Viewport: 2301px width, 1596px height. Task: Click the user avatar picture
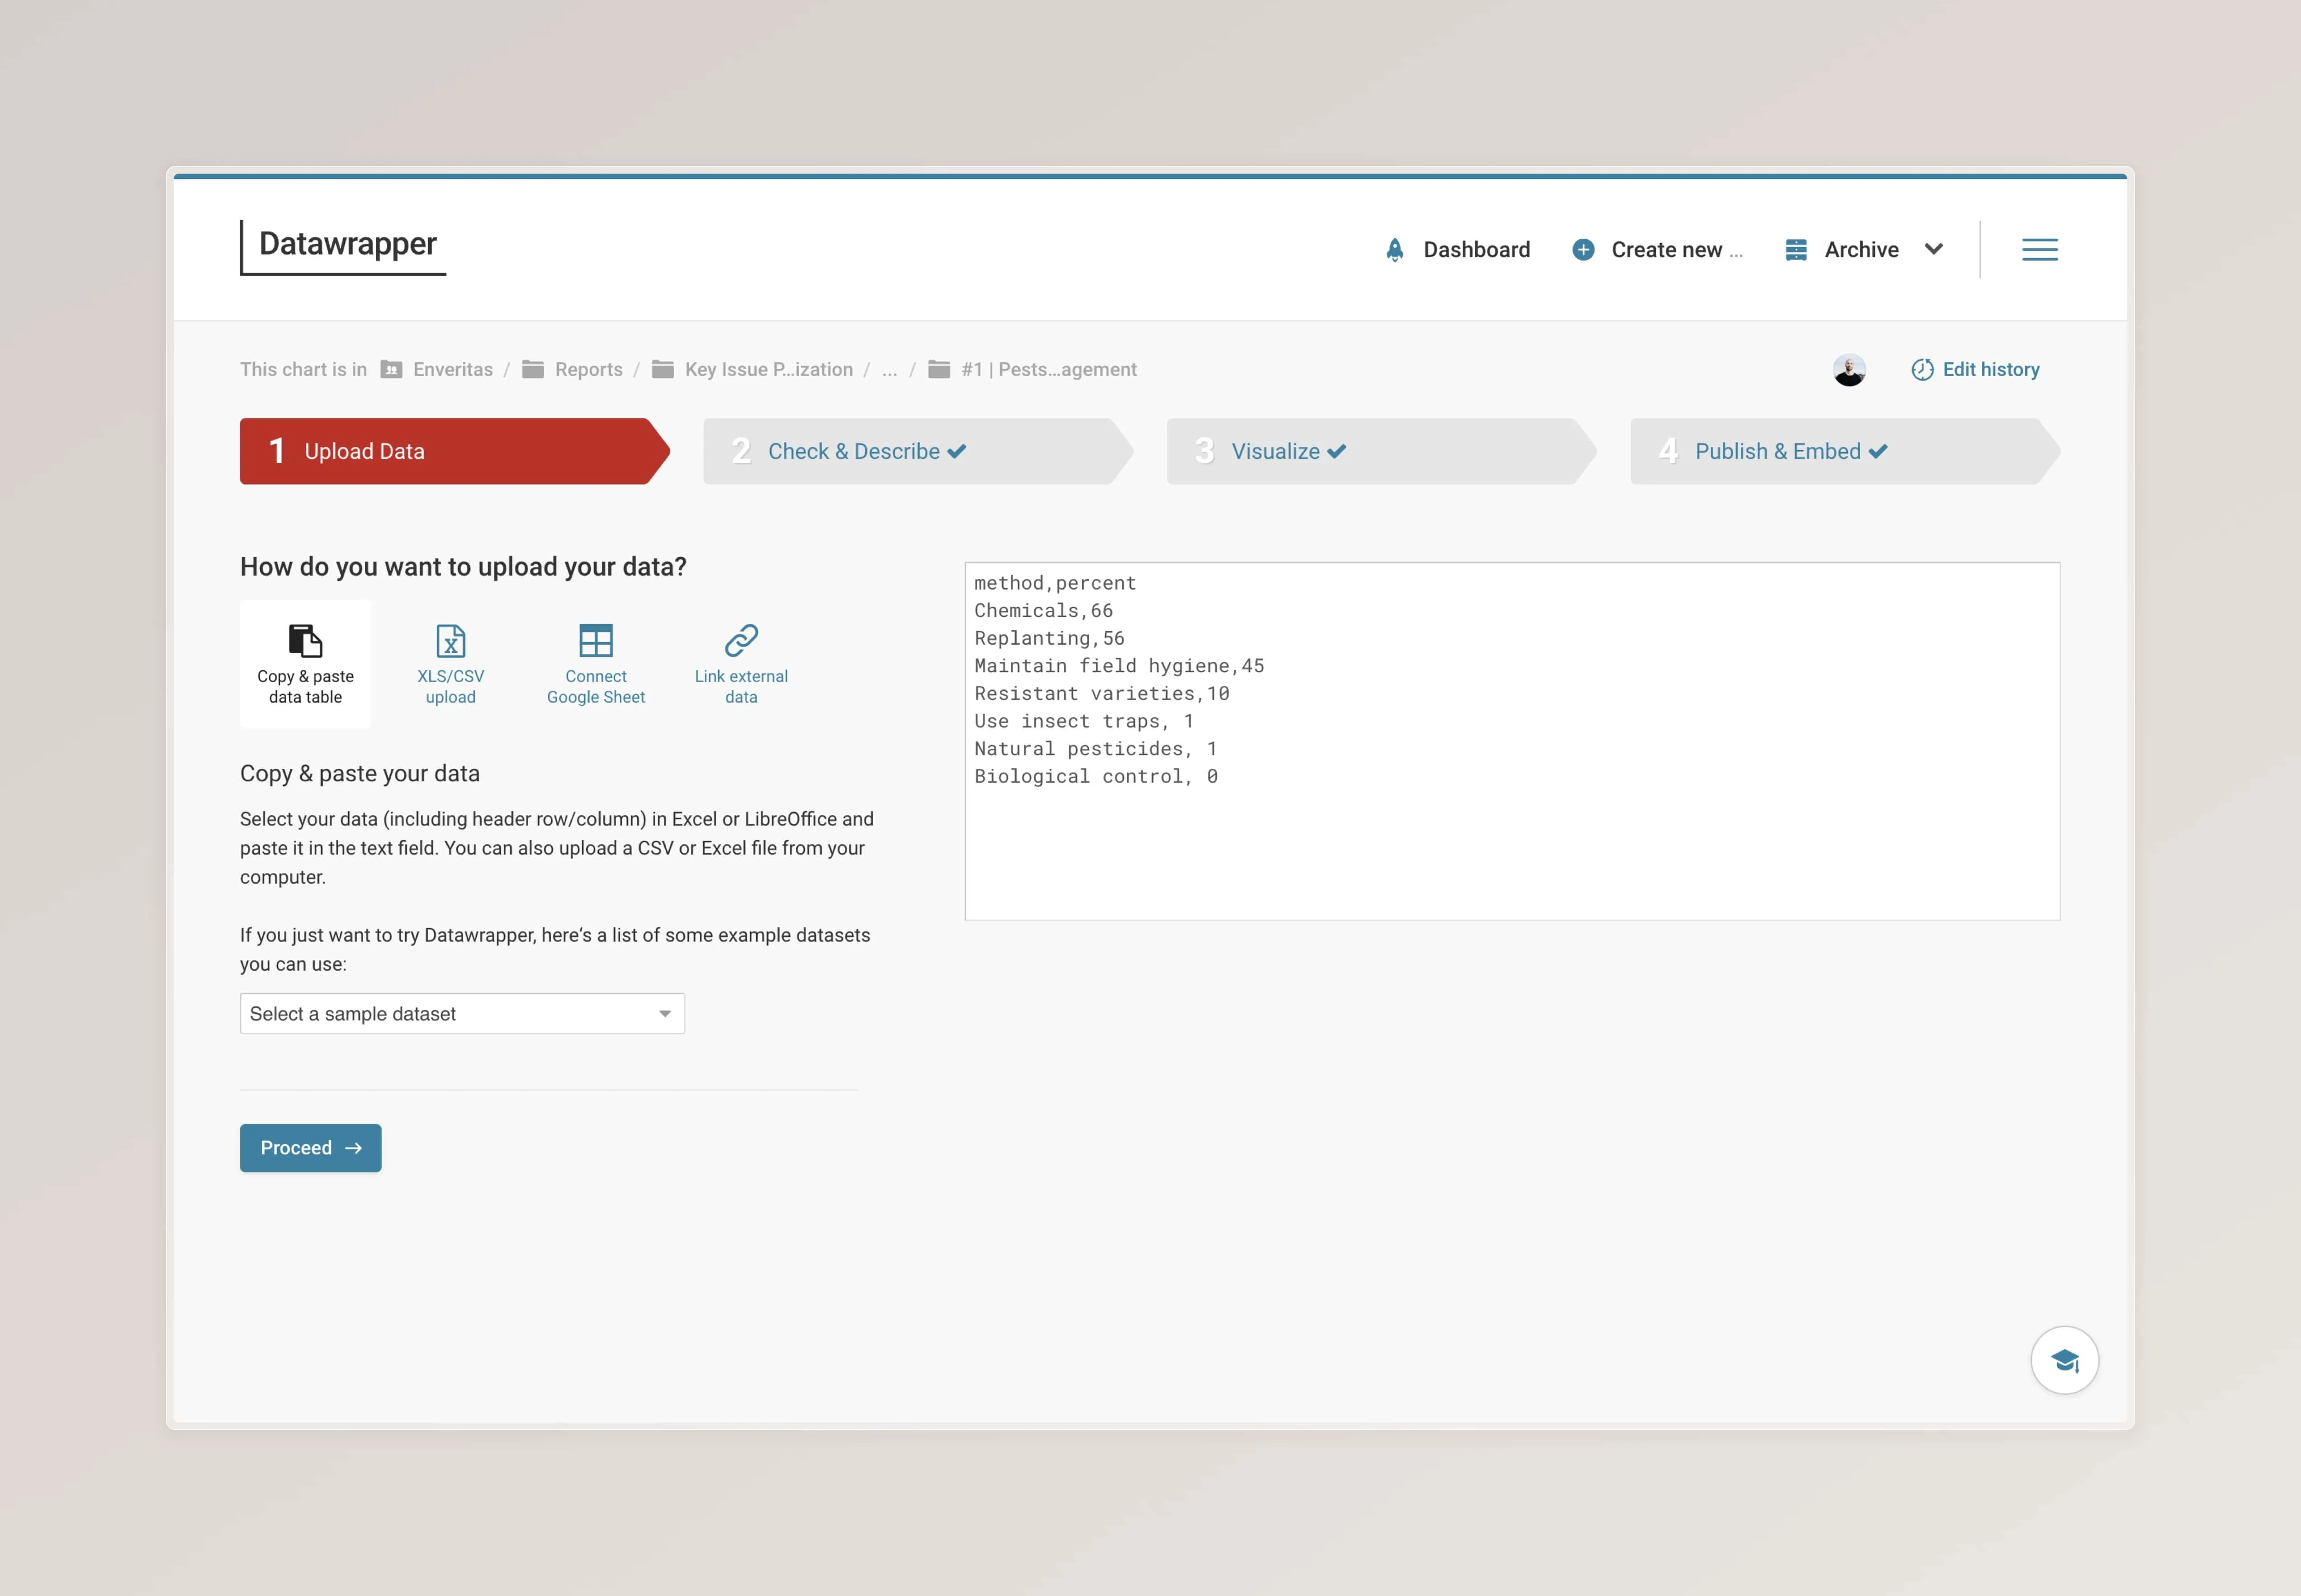coord(1850,369)
